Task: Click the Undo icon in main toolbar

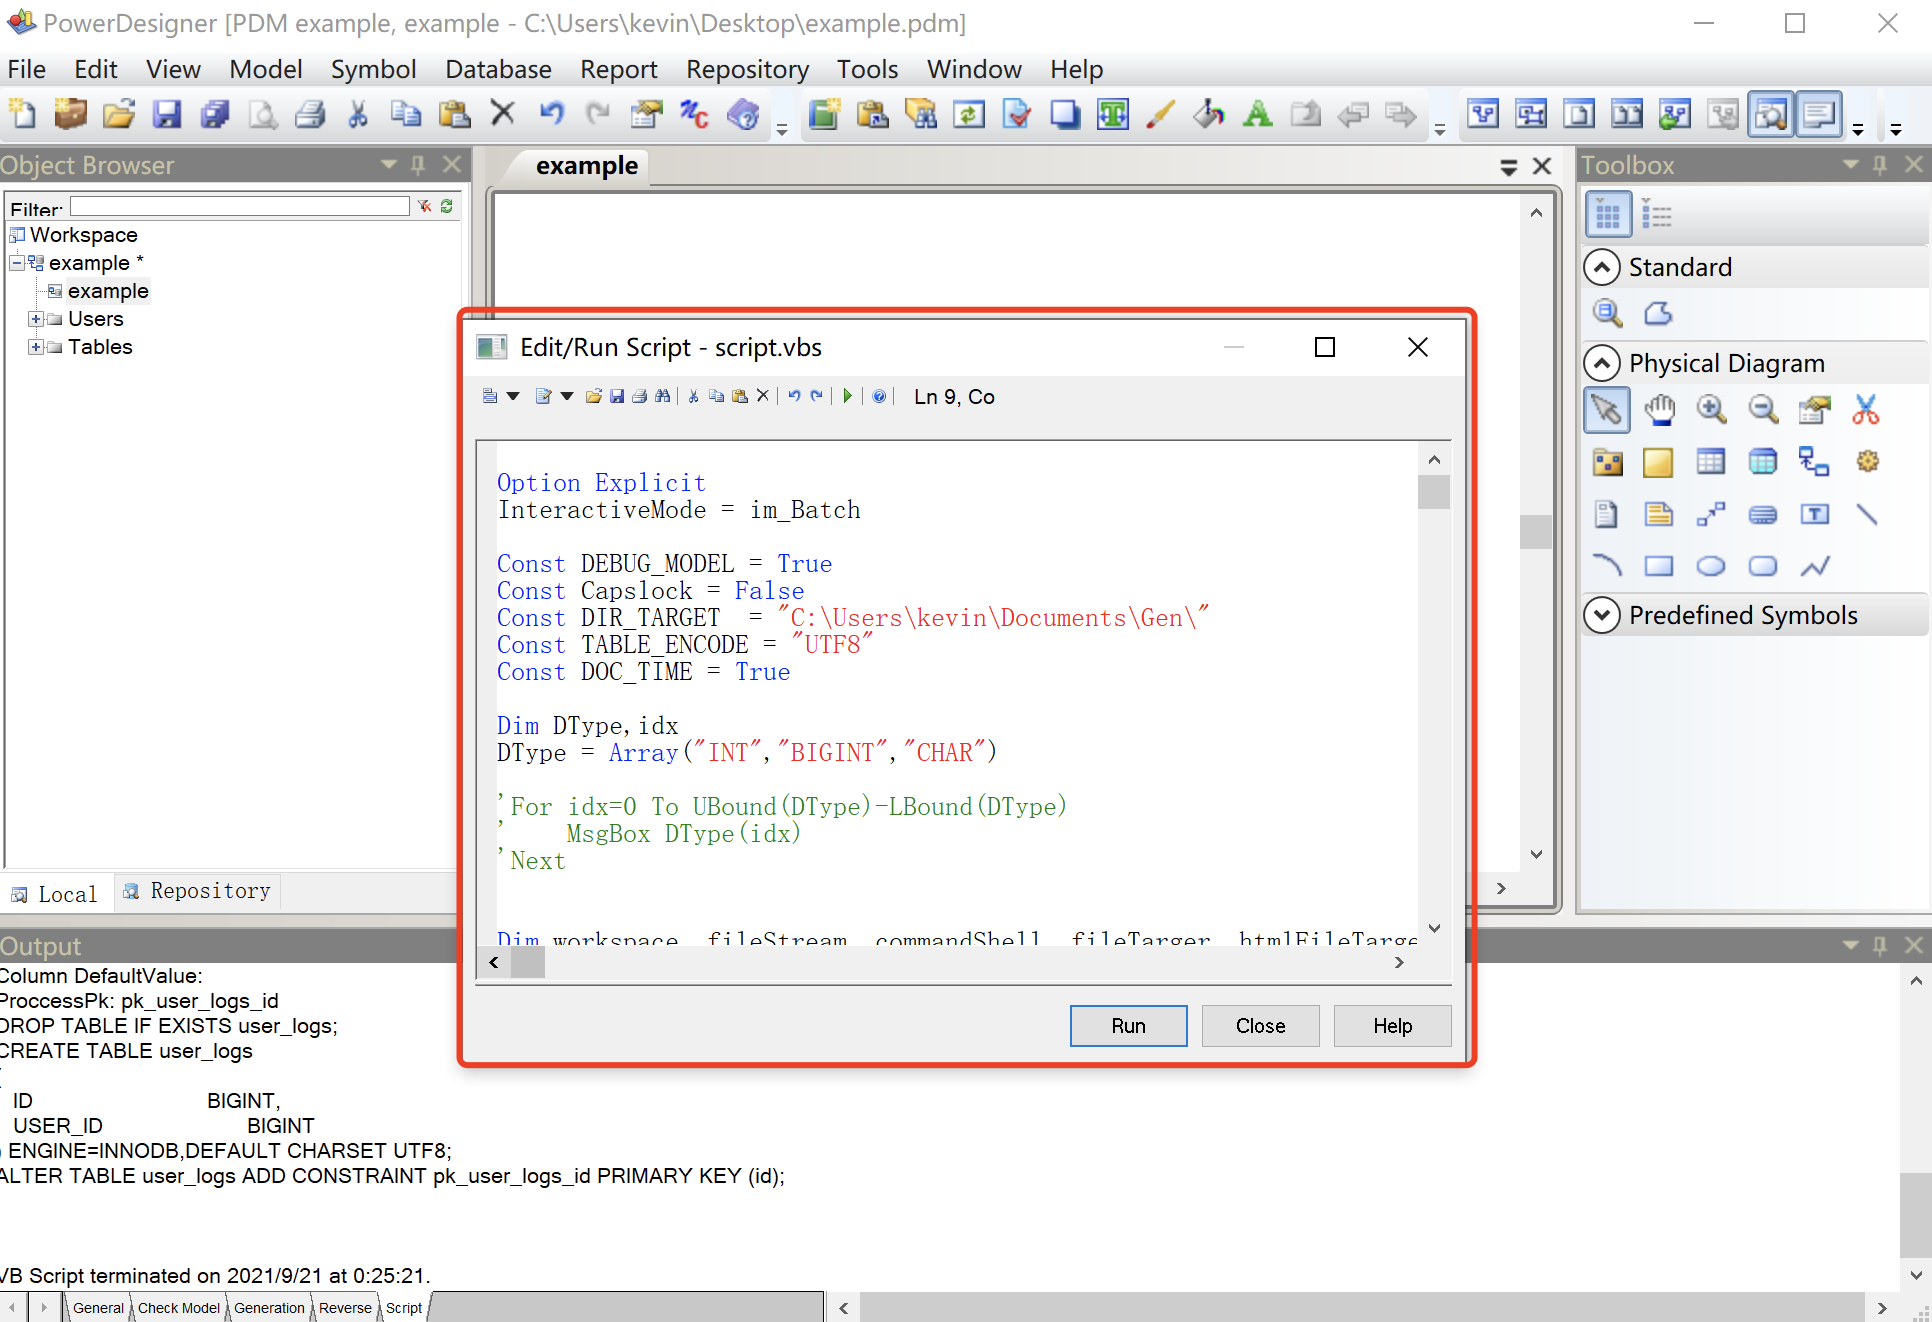Action: [x=551, y=114]
